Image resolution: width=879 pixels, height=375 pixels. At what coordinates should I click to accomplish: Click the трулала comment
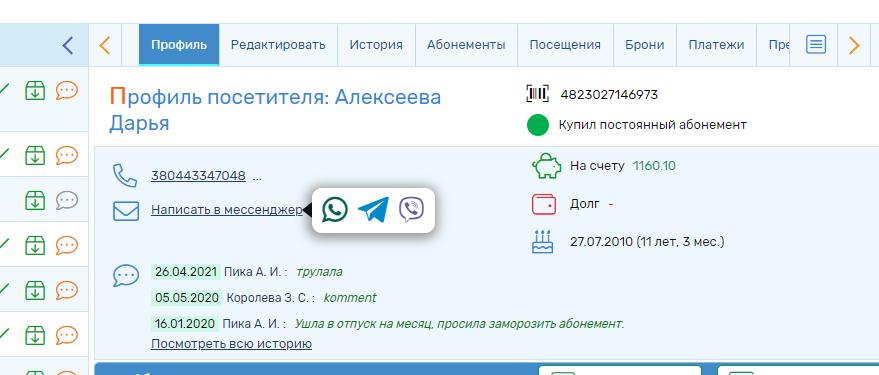click(x=319, y=272)
